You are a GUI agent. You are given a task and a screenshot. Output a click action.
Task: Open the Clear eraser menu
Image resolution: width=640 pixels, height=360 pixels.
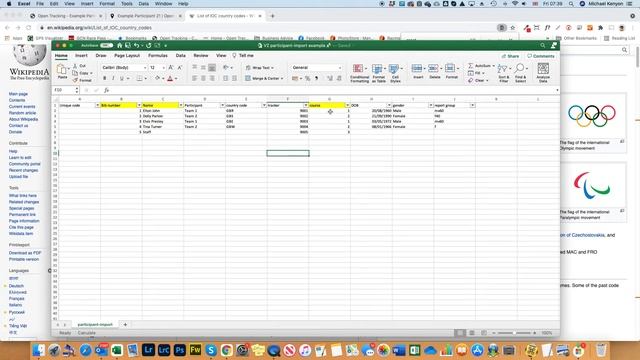(x=478, y=80)
